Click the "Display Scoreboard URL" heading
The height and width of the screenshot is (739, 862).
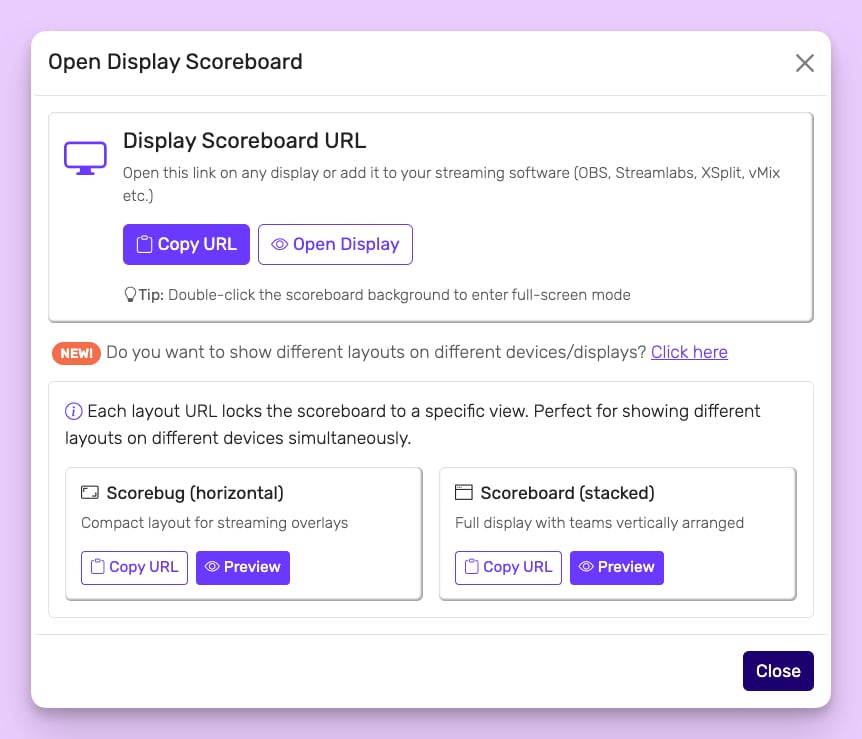tap(244, 141)
